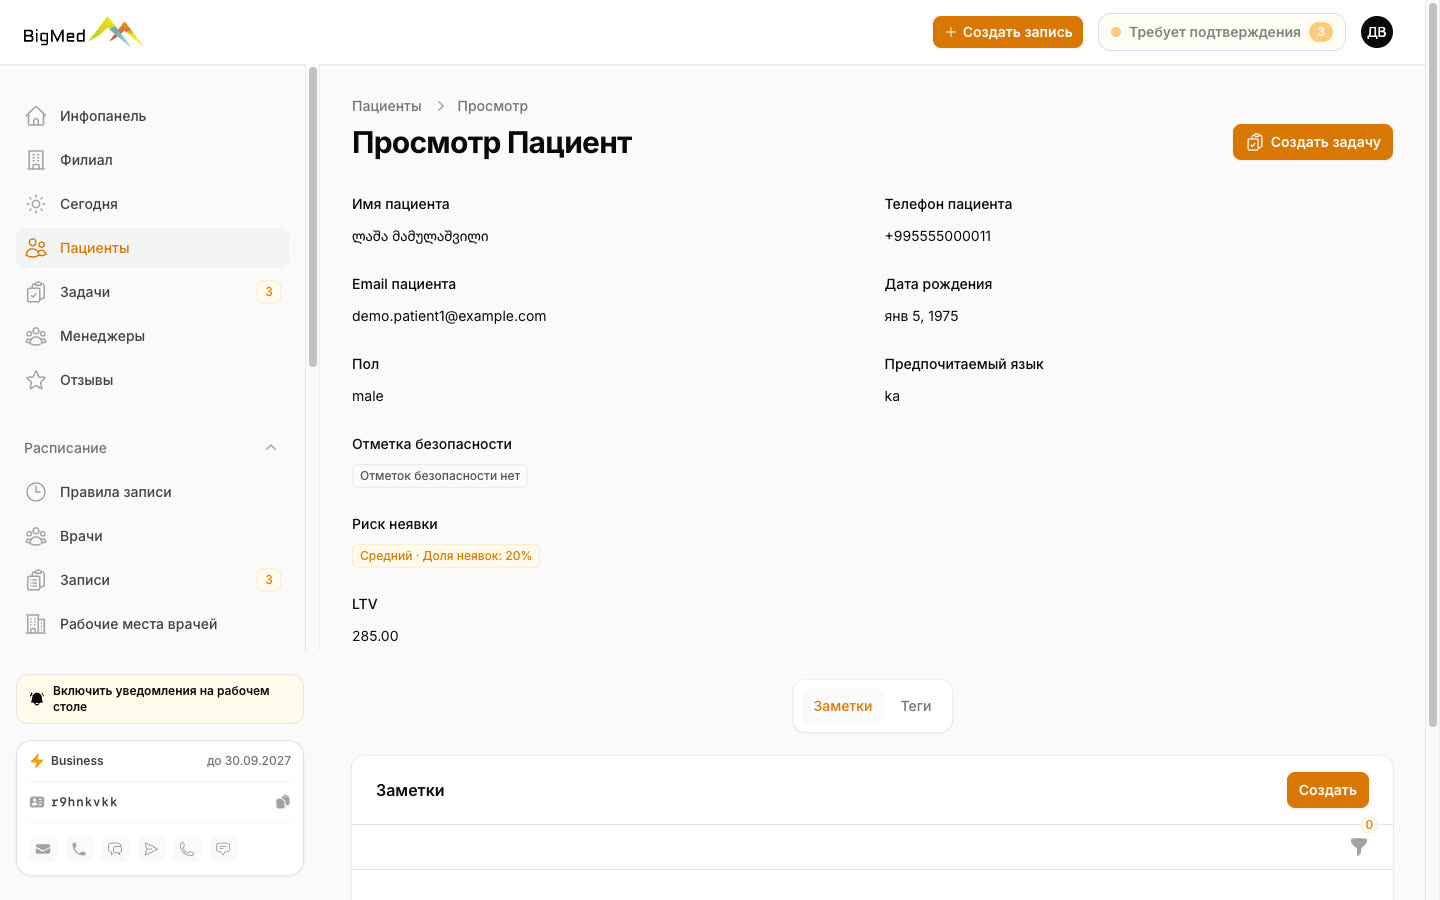Collapse the Расписание section chevron
Viewport: 1440px width, 900px height.
271,448
